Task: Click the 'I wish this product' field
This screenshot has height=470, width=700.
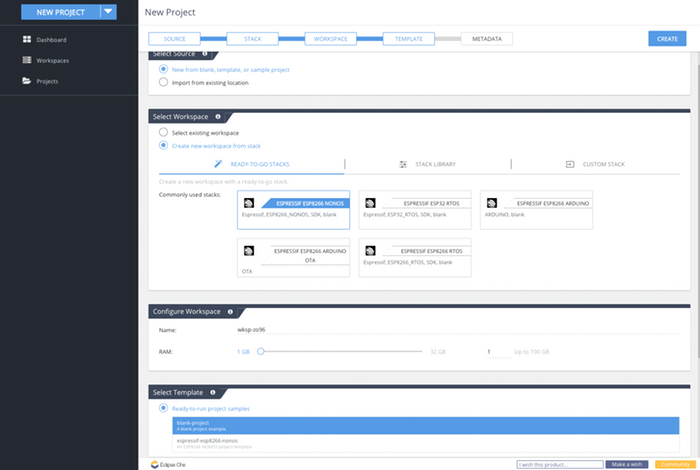Action: (560, 465)
